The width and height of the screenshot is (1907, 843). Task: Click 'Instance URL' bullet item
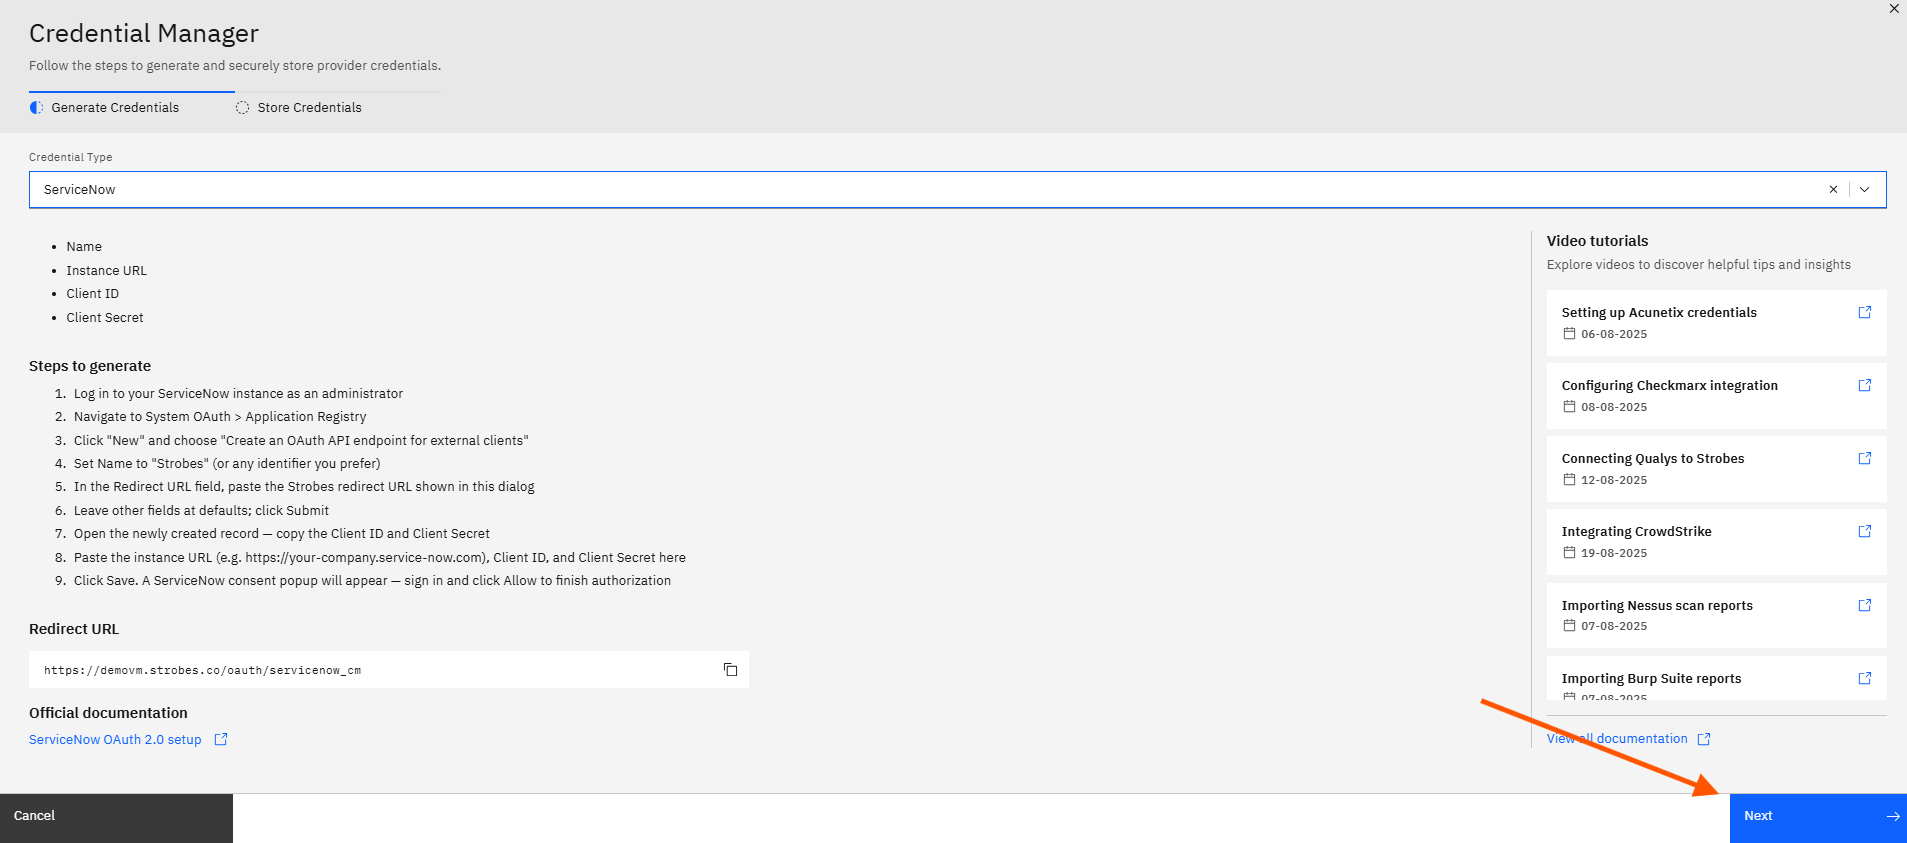click(106, 271)
